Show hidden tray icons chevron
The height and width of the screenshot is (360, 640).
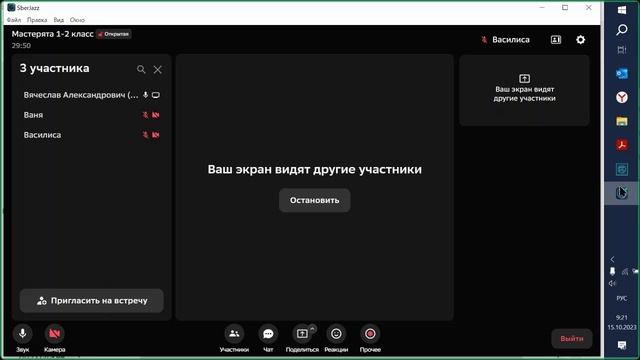(612, 259)
